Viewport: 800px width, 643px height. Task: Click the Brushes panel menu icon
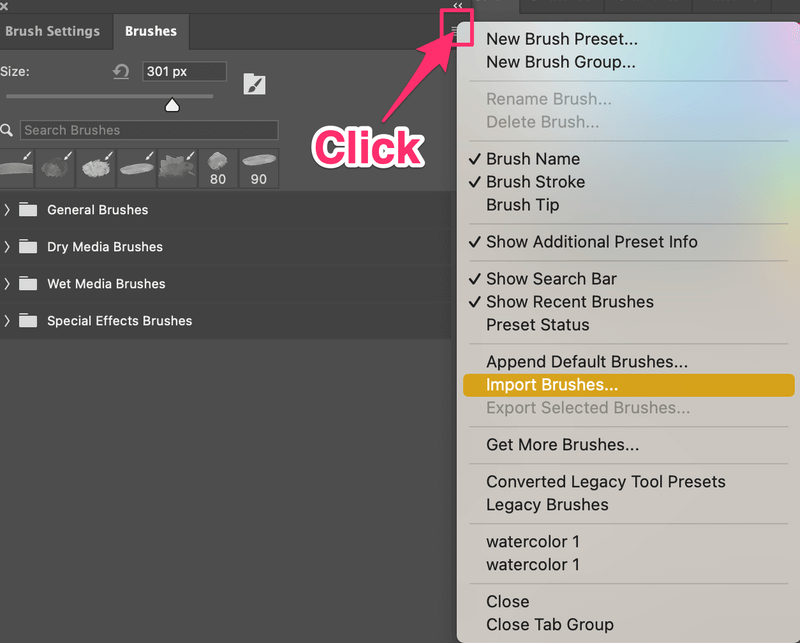[455, 32]
